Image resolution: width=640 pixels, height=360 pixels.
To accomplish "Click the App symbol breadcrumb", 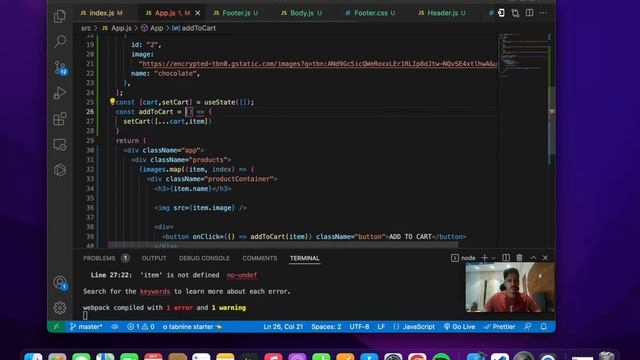I will (x=152, y=28).
